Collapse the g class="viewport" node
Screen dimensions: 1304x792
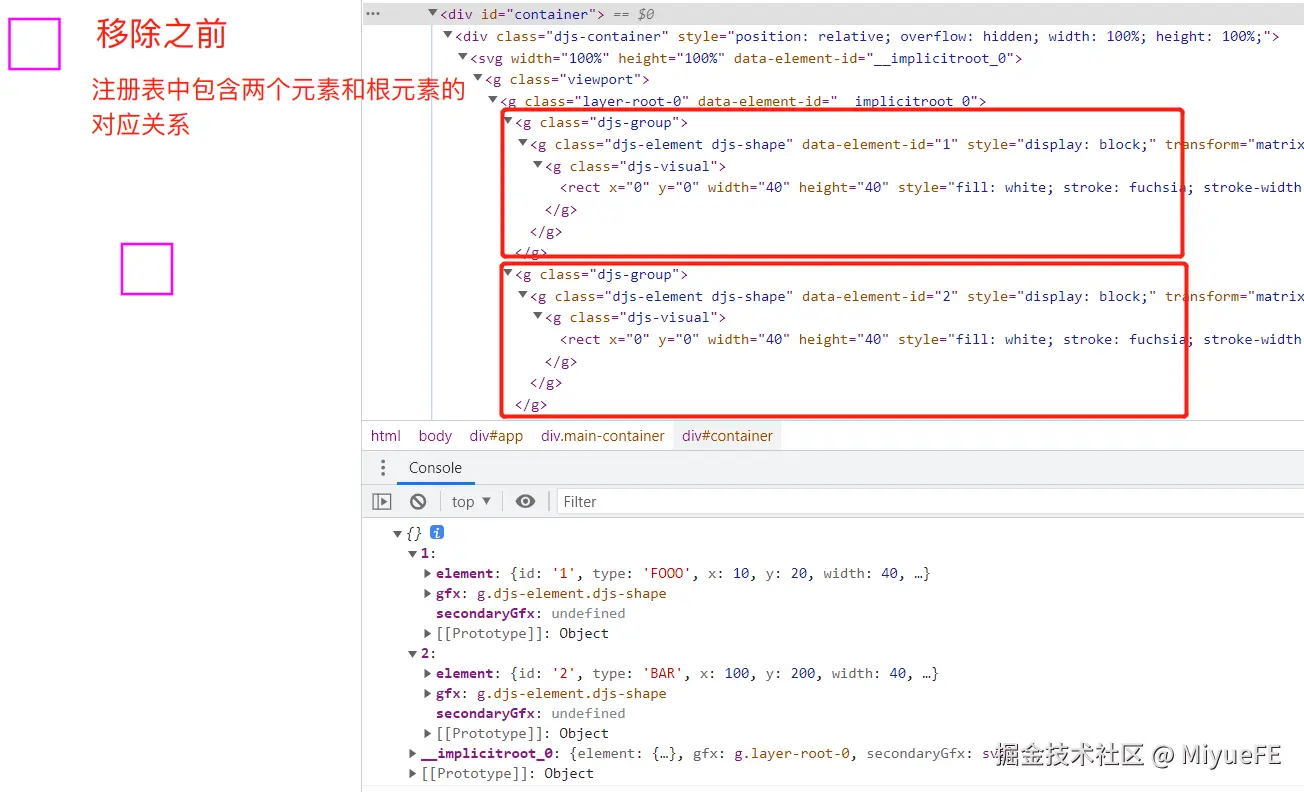pos(478,79)
